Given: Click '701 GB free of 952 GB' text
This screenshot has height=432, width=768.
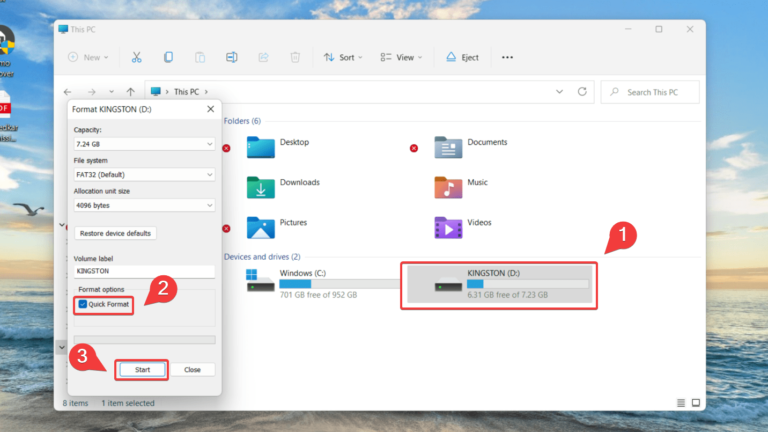Looking at the screenshot, I should coord(318,295).
